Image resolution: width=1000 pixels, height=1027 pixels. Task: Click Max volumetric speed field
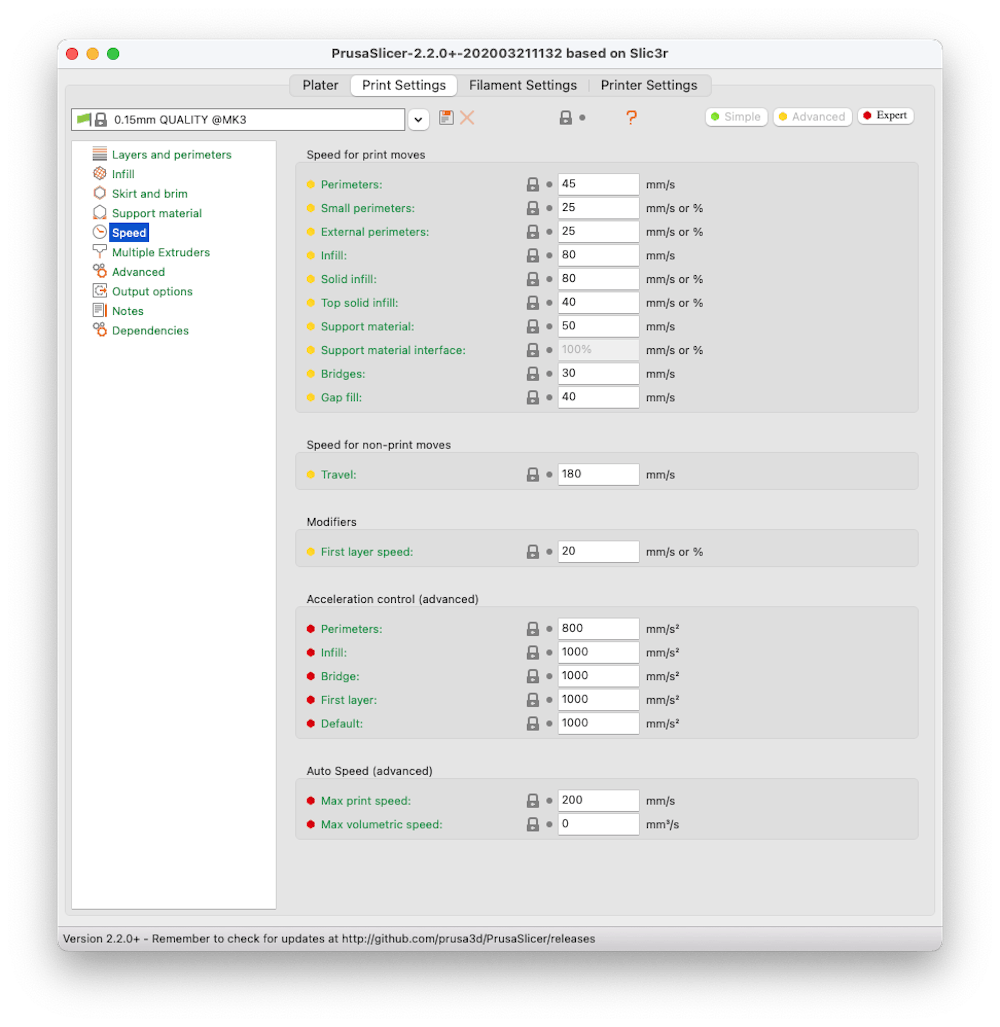[x=598, y=824]
